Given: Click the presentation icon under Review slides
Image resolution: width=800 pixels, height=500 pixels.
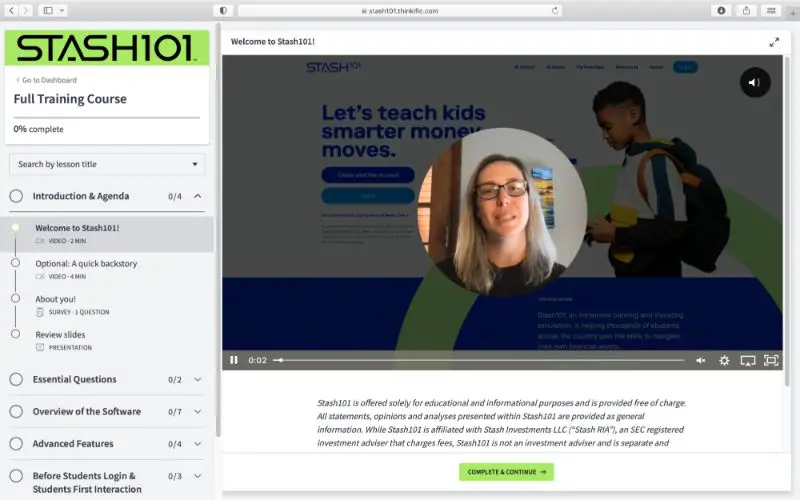Looking at the screenshot, I should 40,347.
